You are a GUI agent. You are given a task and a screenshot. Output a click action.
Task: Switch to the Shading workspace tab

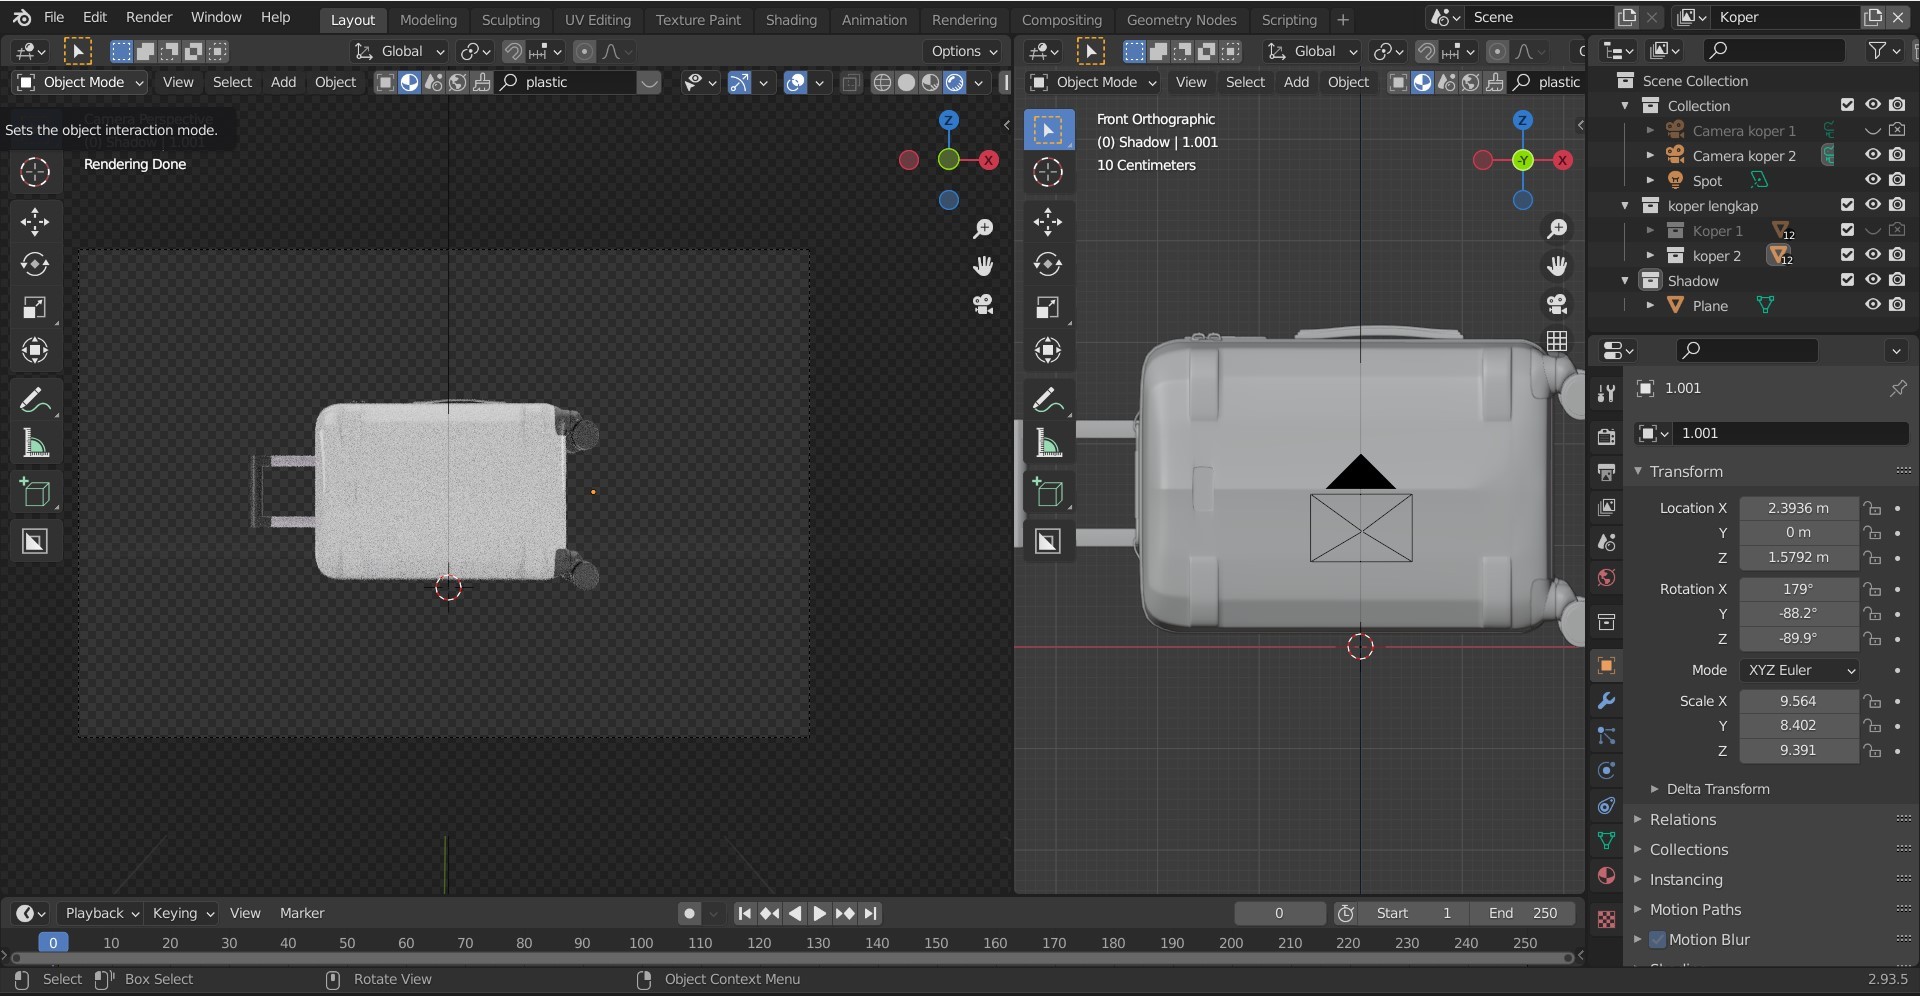790,19
